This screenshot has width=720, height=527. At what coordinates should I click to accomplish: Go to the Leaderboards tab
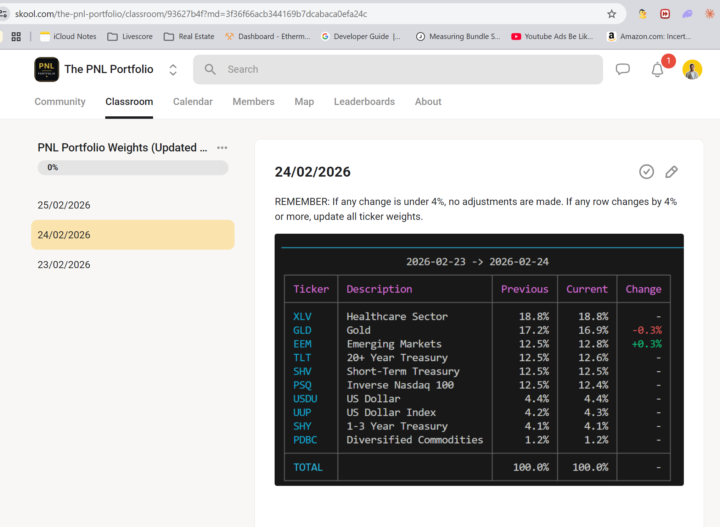pos(364,102)
